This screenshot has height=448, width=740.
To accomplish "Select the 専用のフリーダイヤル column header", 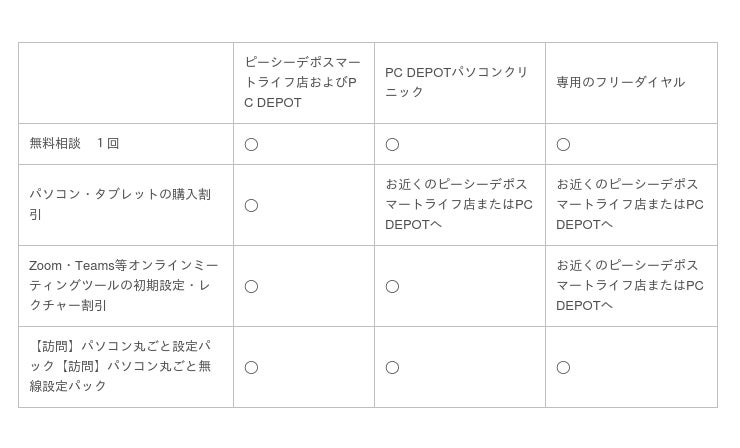I will click(x=620, y=82).
